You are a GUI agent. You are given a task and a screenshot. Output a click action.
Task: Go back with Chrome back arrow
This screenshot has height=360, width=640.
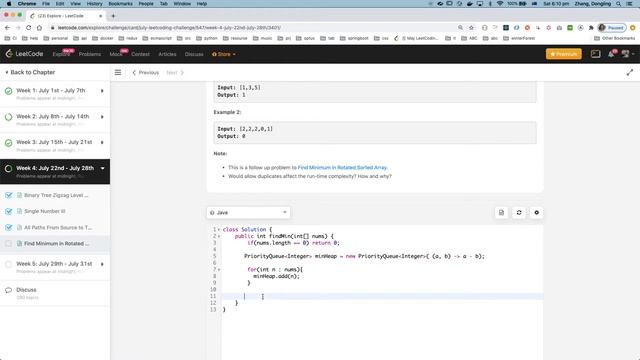[x=7, y=28]
